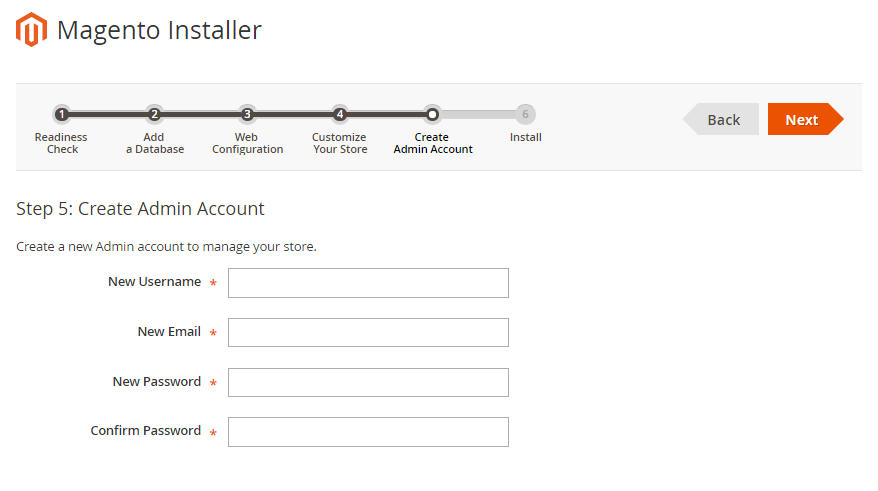Click into the New Email field

[368, 333]
